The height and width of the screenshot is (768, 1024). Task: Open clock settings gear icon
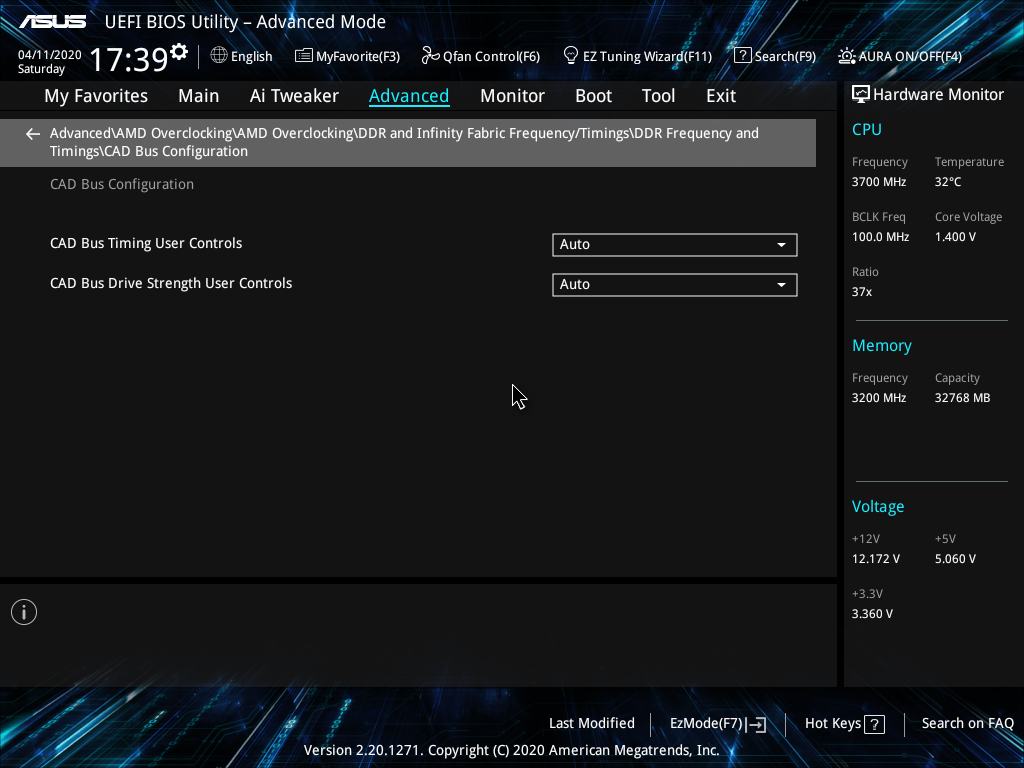click(179, 51)
